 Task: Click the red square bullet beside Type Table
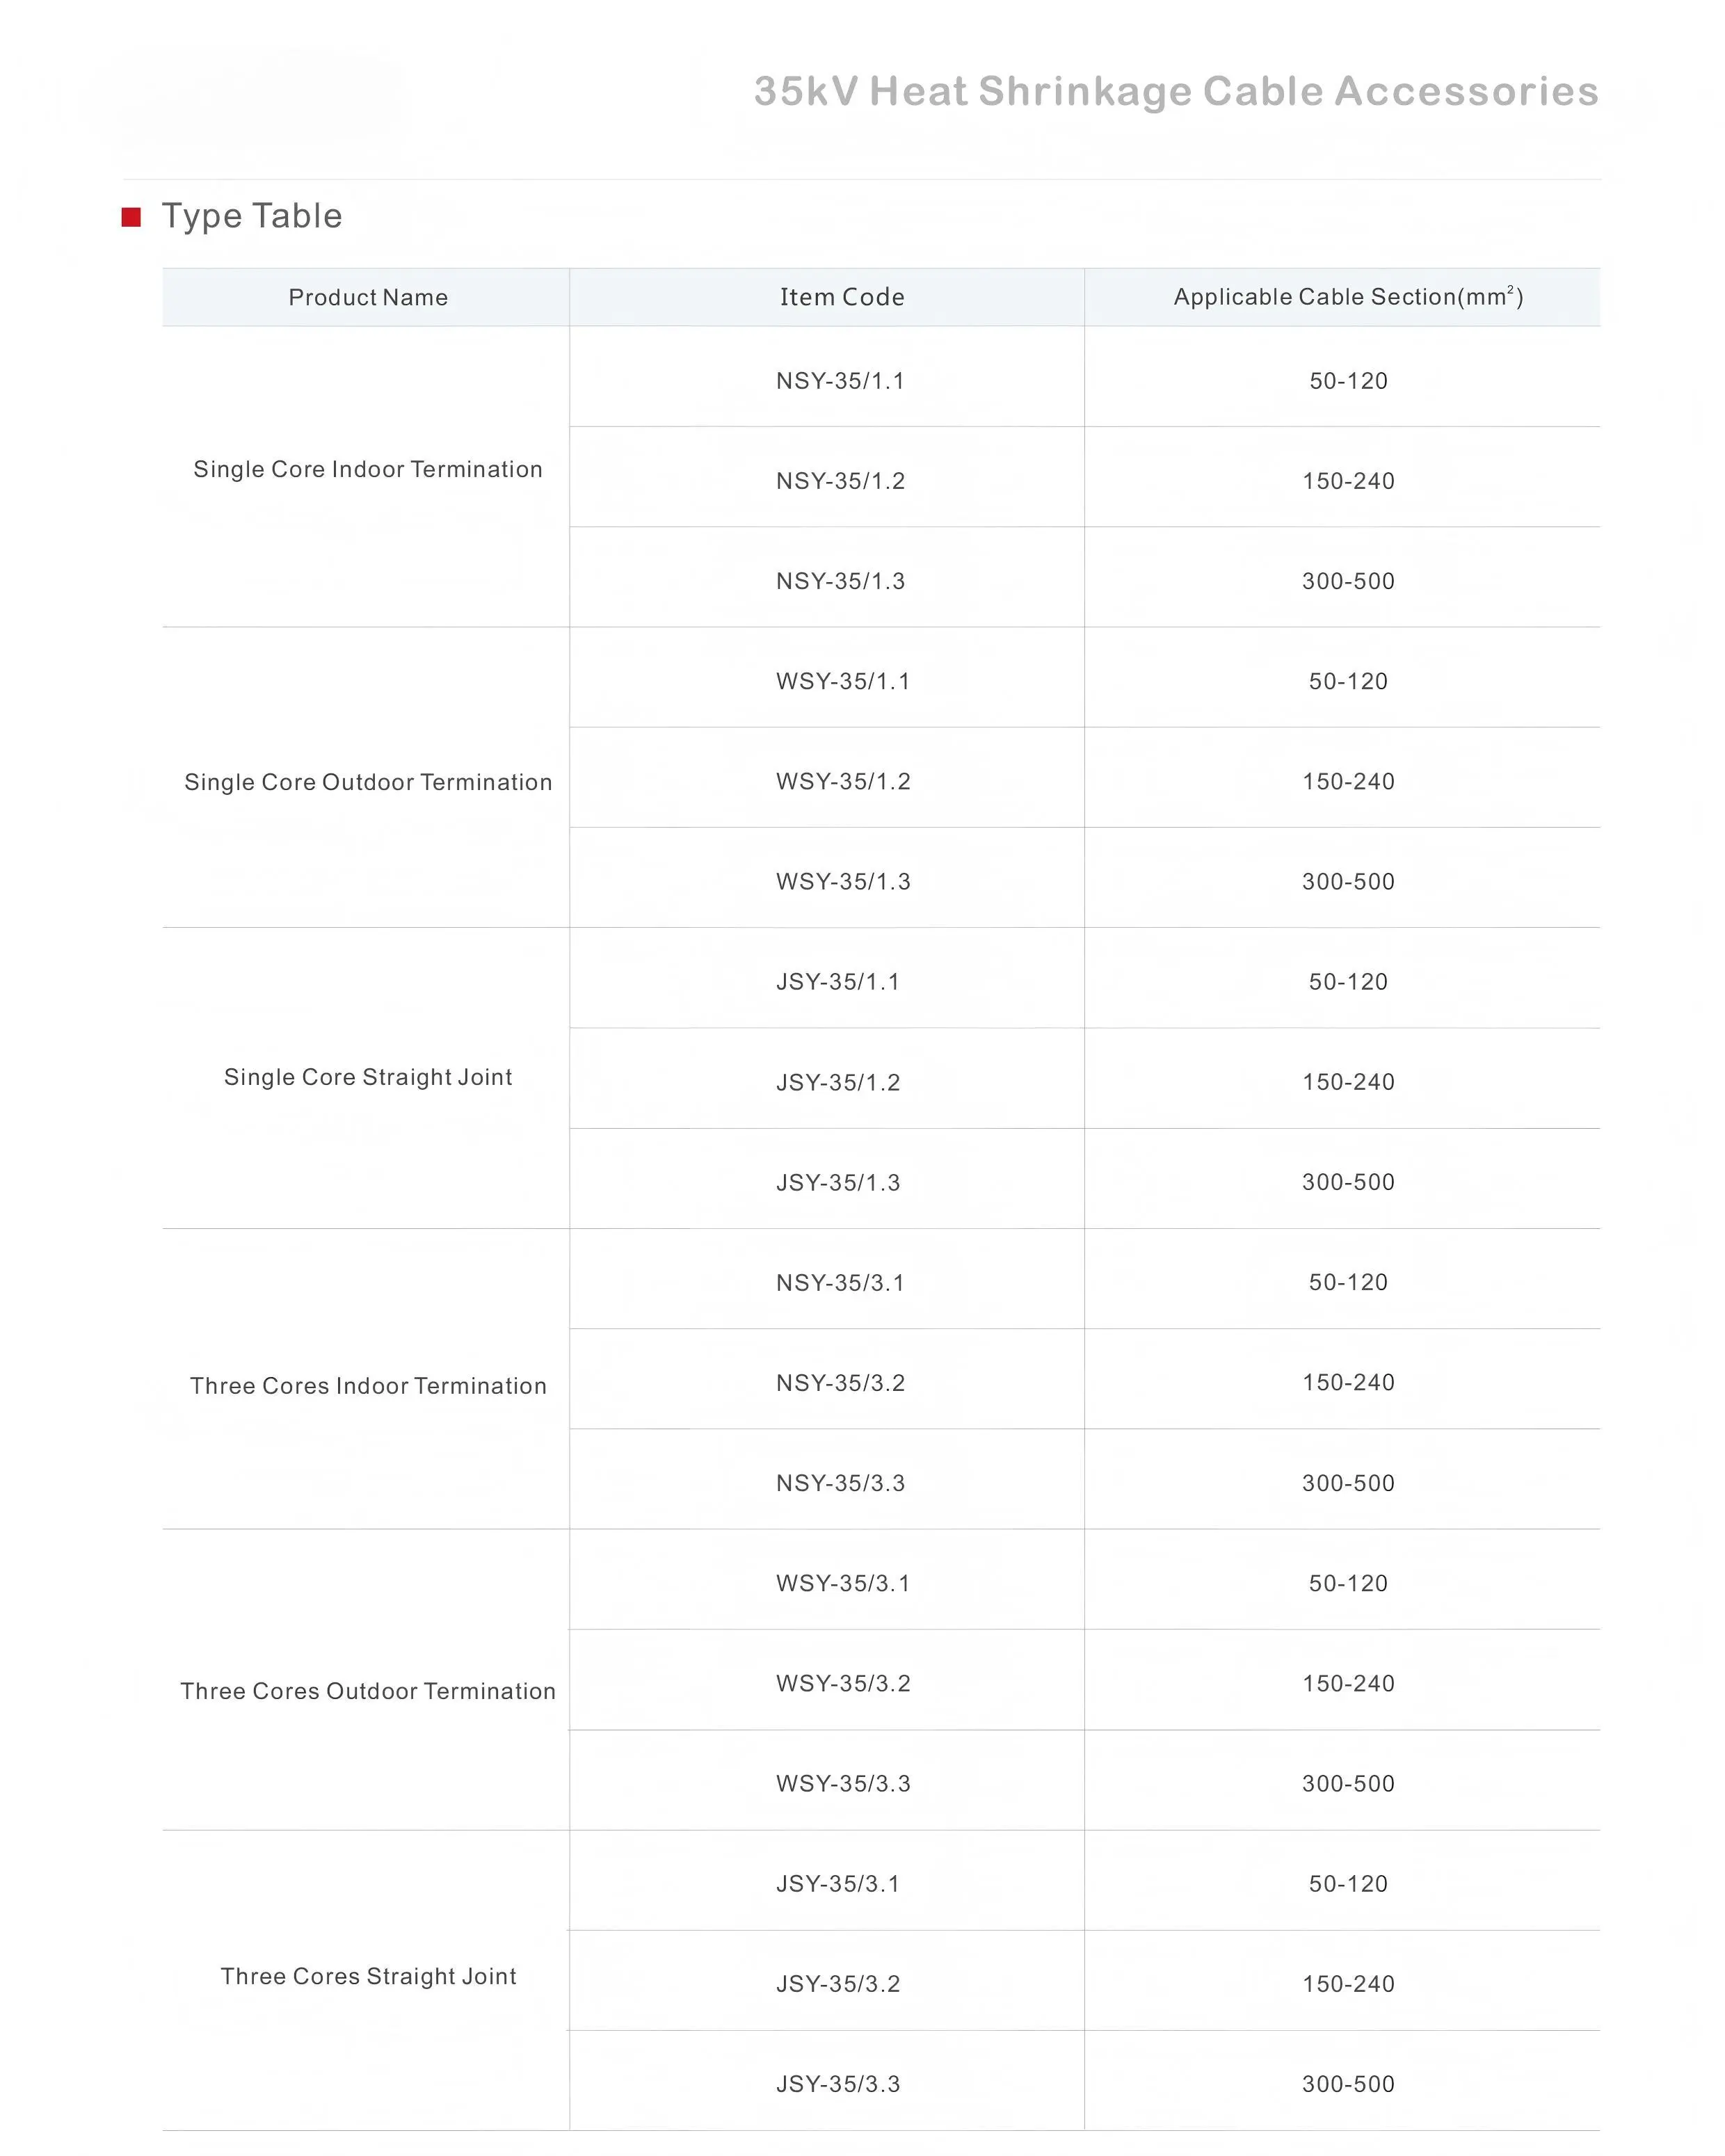point(131,217)
